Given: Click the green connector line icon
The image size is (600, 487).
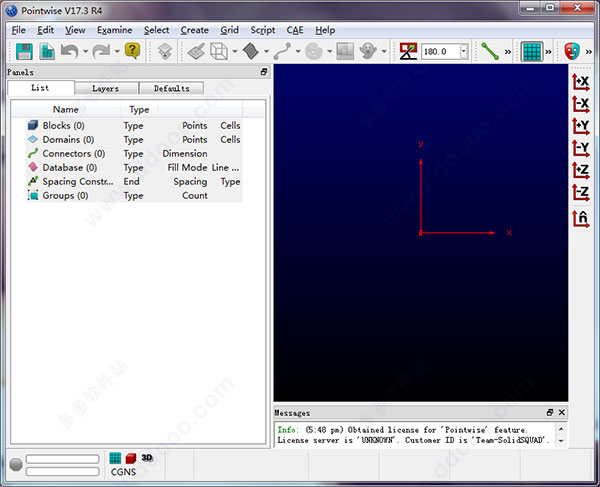Looking at the screenshot, I should (490, 51).
